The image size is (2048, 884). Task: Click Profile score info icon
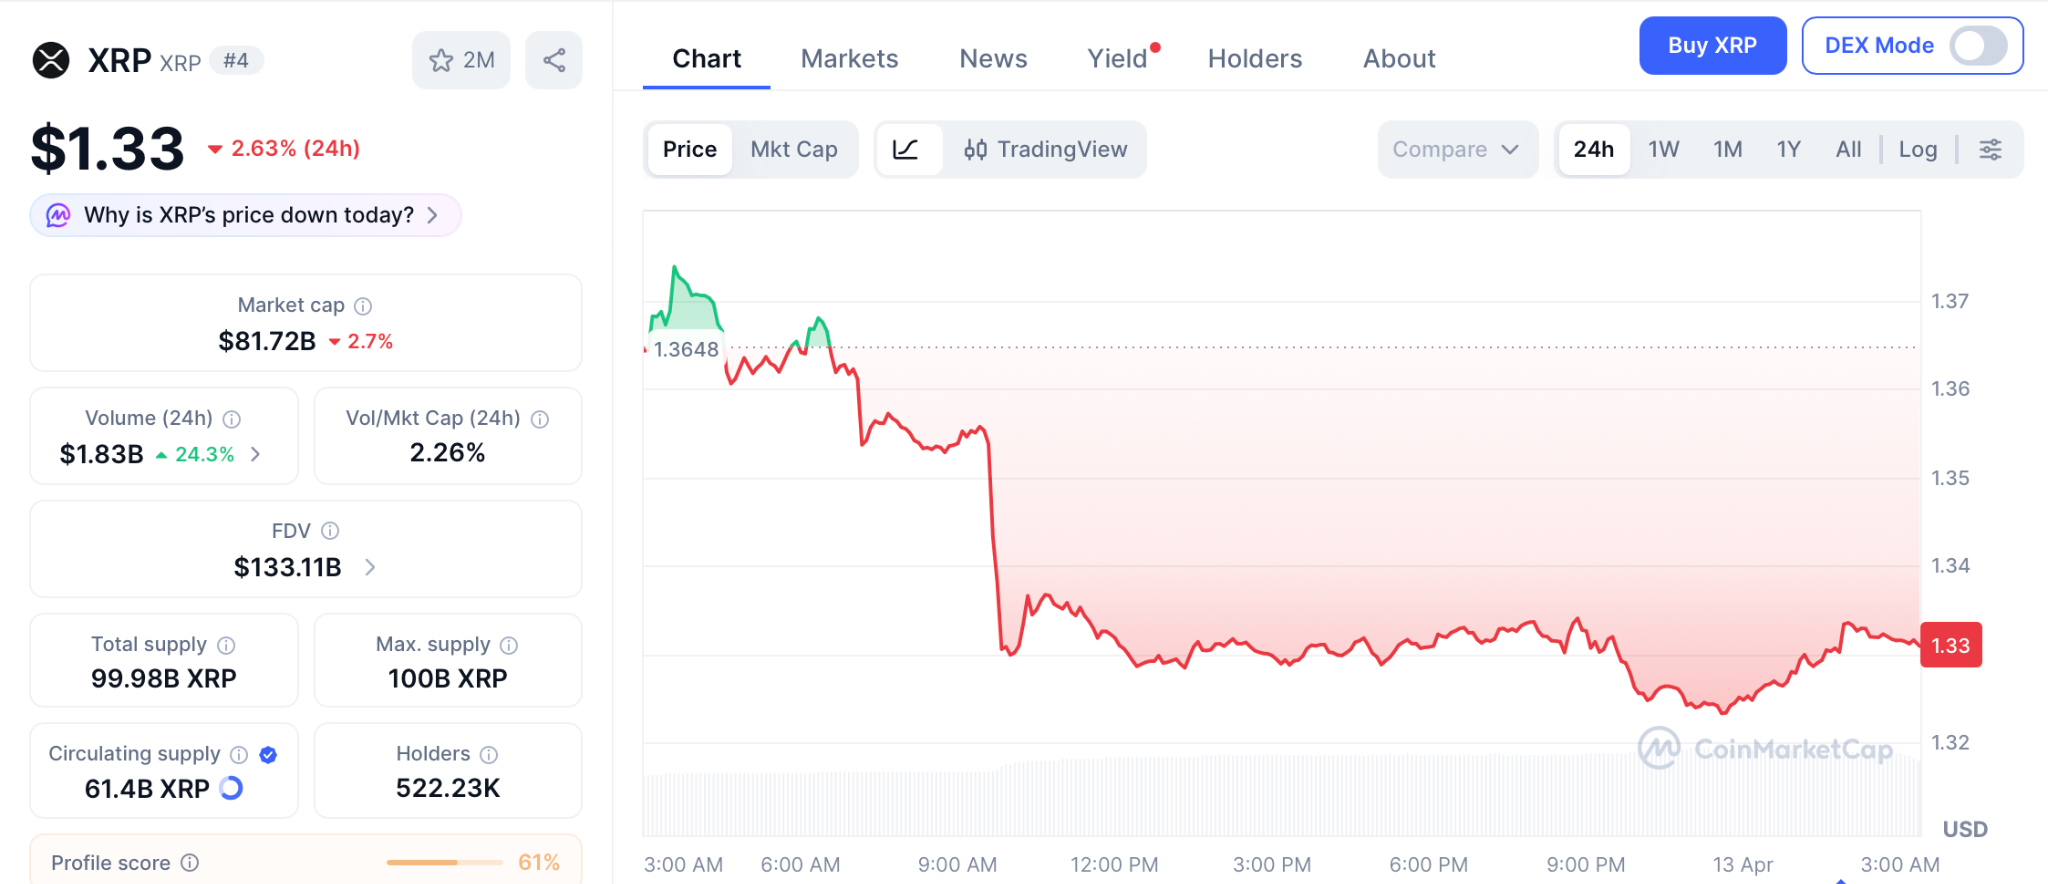(x=190, y=862)
